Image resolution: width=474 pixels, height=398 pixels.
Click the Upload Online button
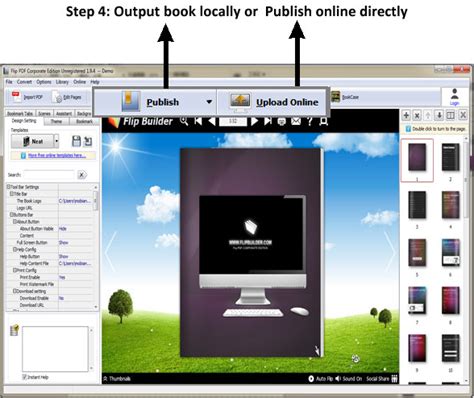273,102
